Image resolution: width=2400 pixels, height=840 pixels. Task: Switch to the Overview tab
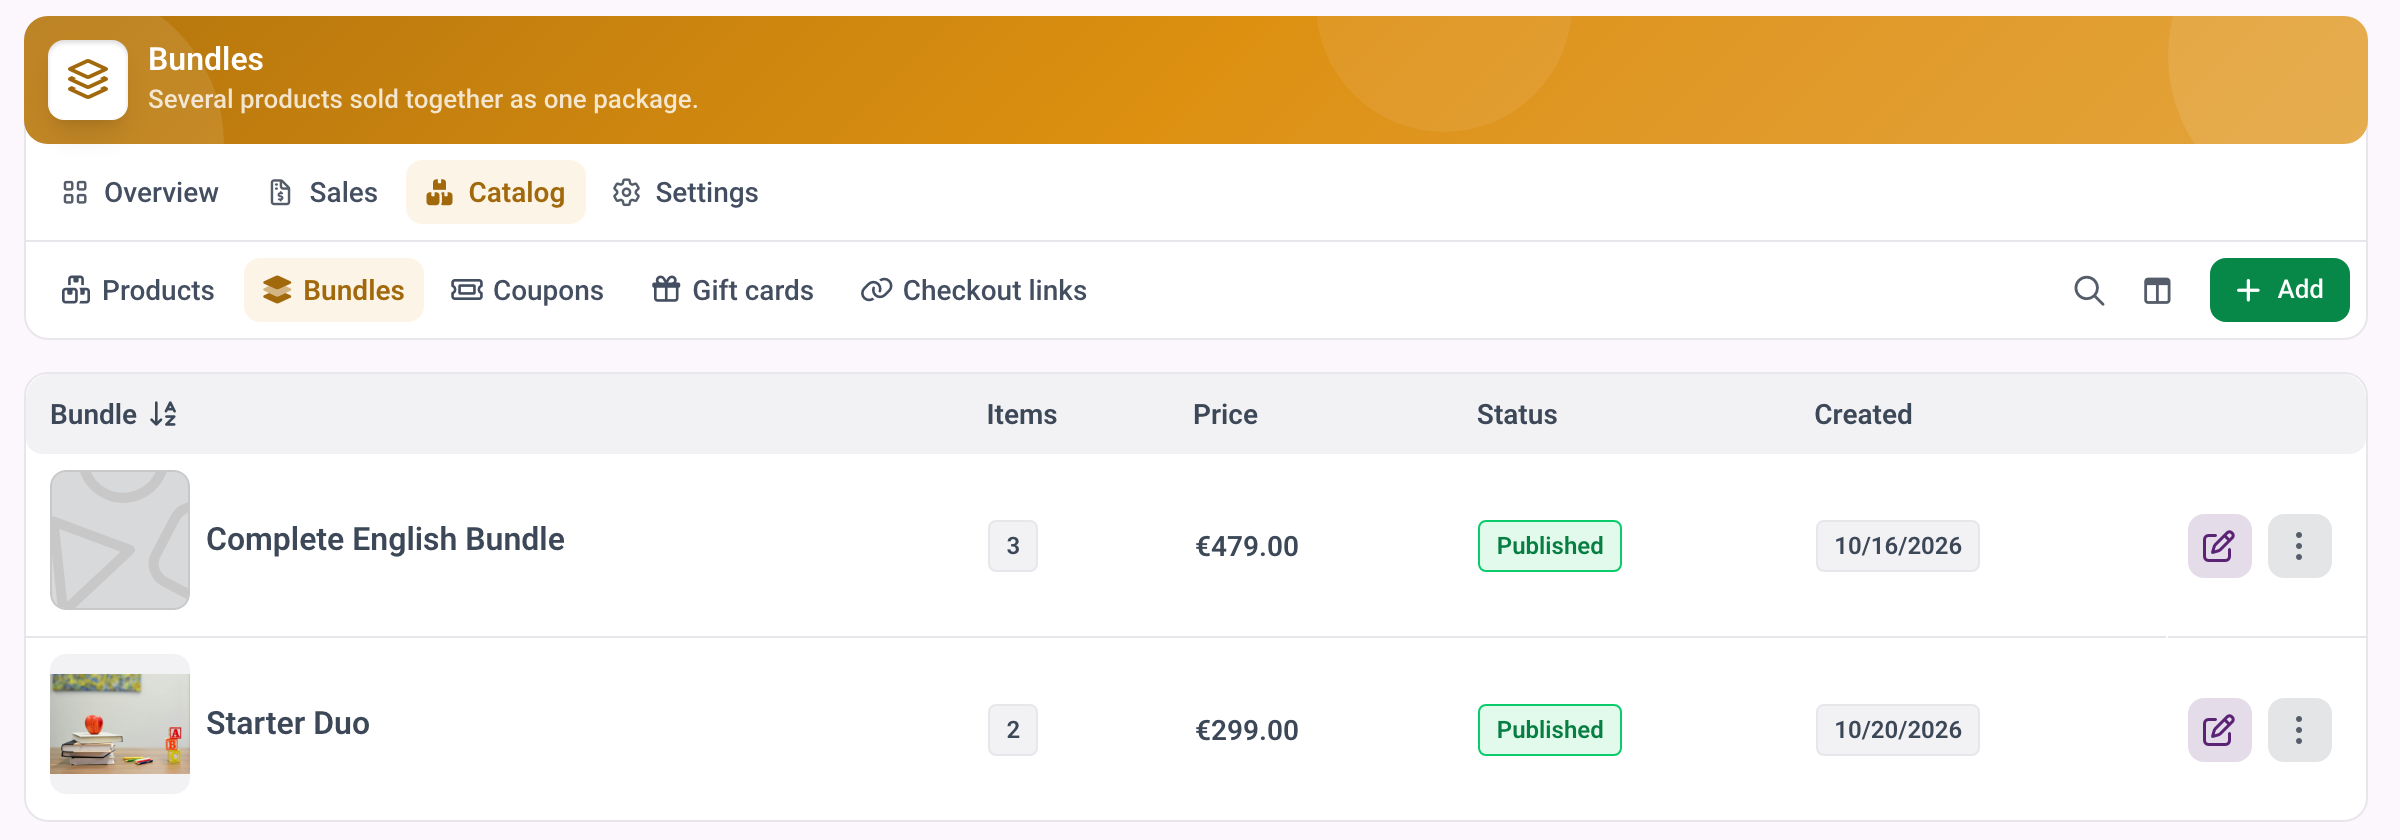(x=140, y=192)
